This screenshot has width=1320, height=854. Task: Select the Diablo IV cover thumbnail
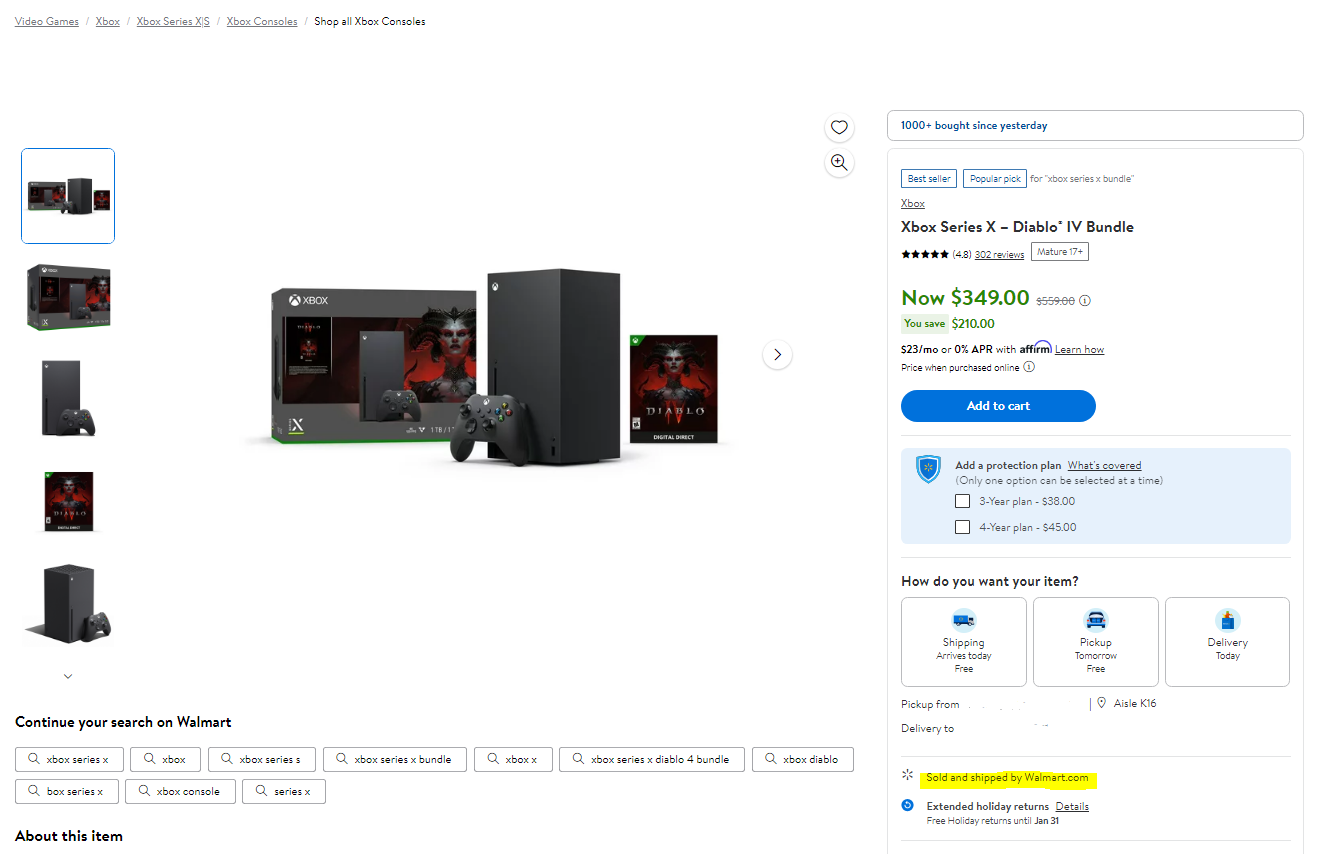[x=68, y=501]
